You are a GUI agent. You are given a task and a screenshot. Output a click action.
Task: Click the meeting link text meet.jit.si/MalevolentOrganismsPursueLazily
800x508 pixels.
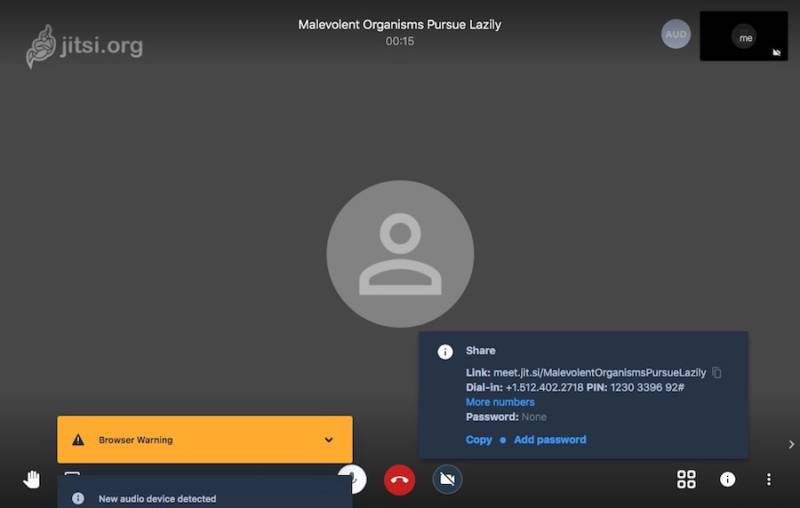click(599, 372)
